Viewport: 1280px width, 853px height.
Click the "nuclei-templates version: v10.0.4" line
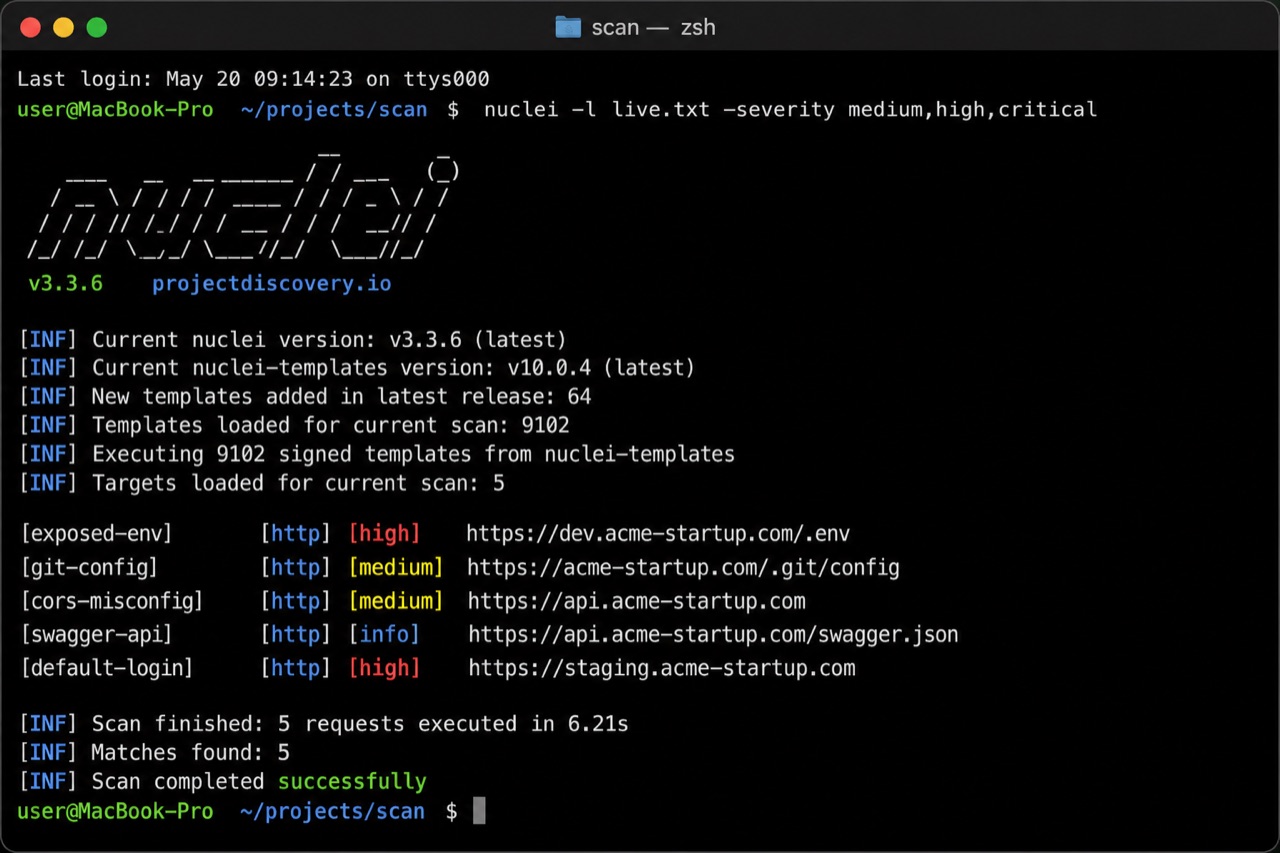pos(357,368)
